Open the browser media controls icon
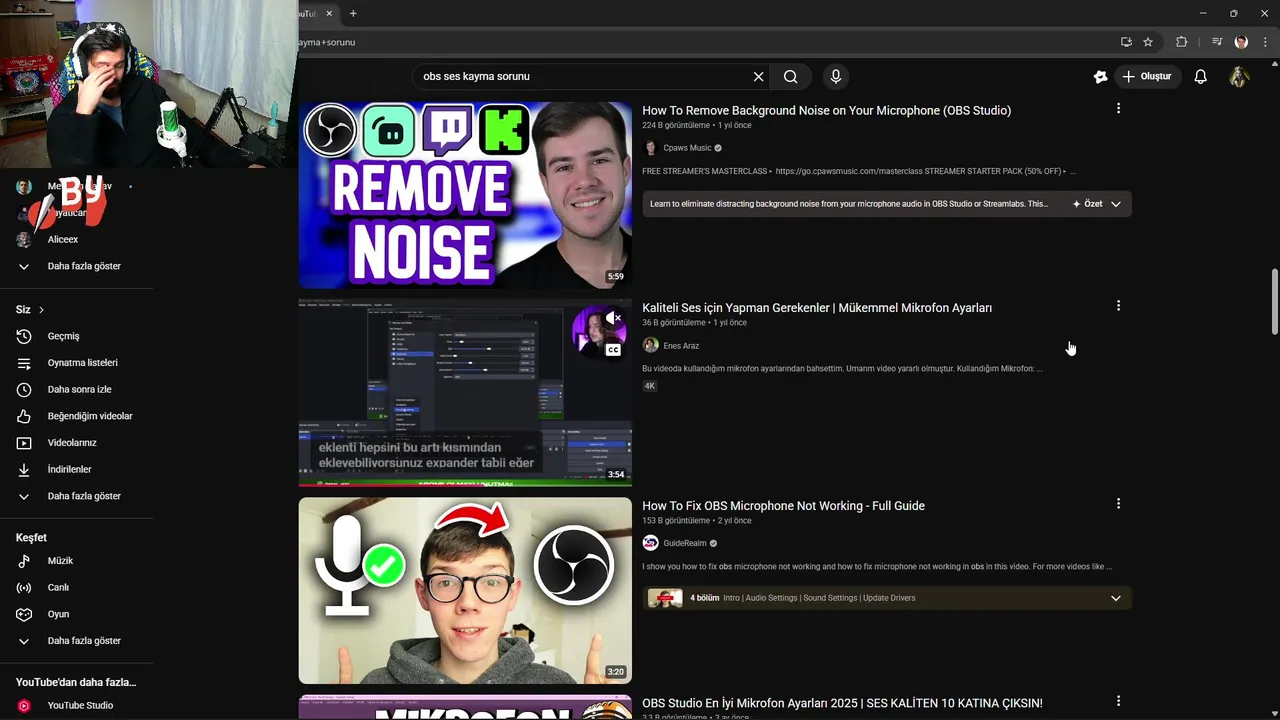The image size is (1280, 720). point(1217,42)
